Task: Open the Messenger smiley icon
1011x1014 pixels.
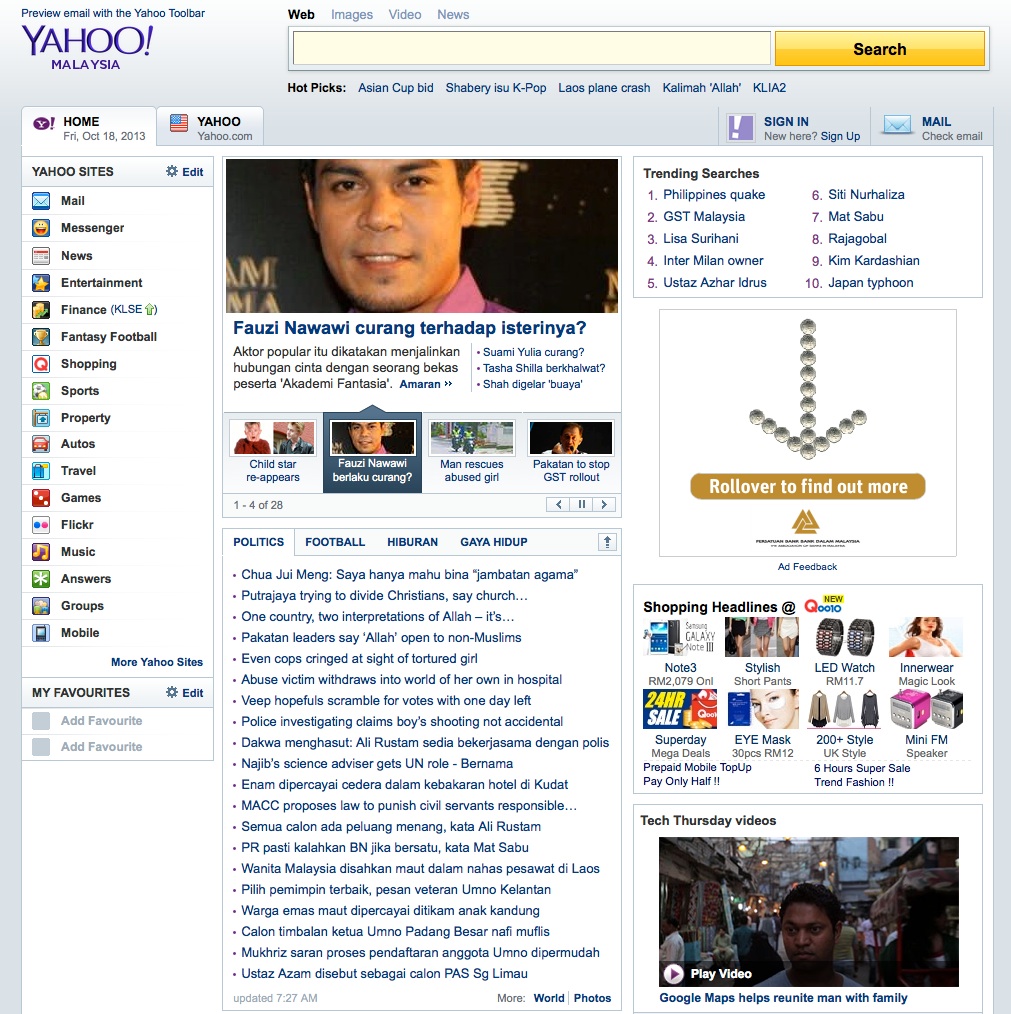Action: (41, 228)
